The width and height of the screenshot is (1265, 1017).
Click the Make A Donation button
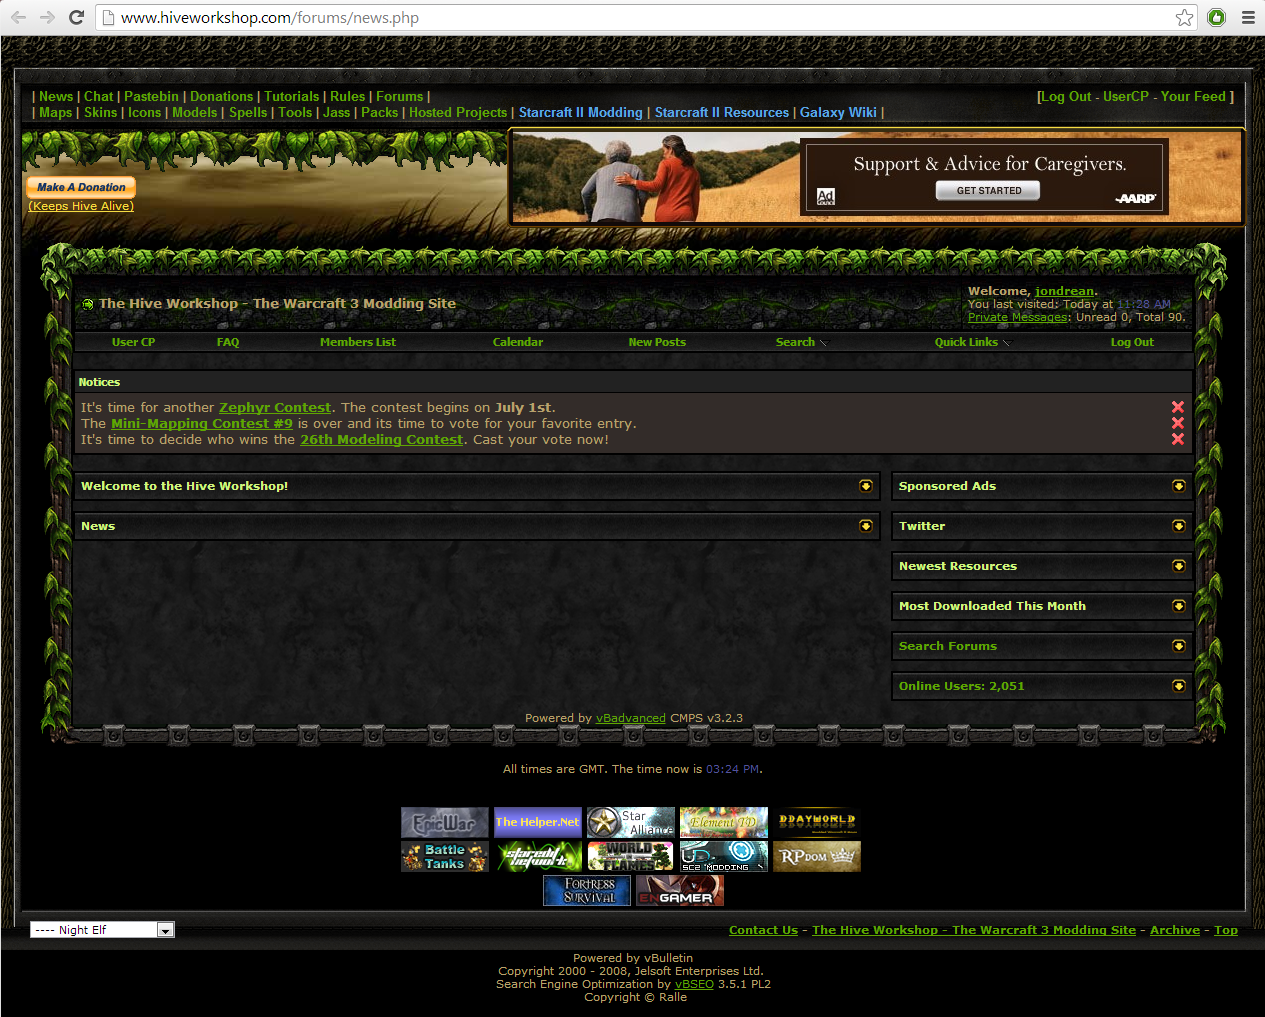tap(81, 187)
